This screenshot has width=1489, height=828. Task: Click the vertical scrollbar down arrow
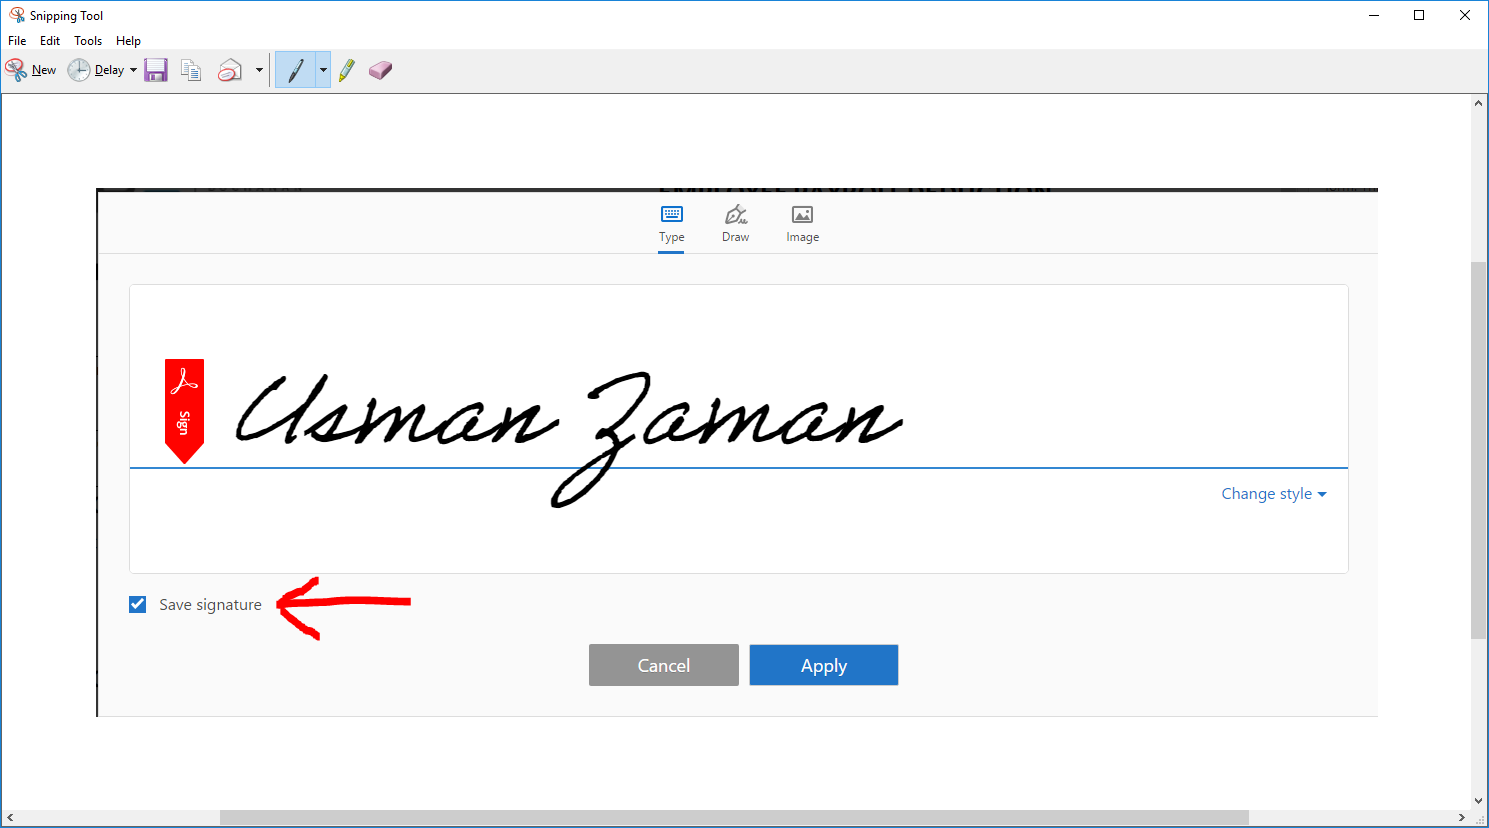click(x=1478, y=801)
